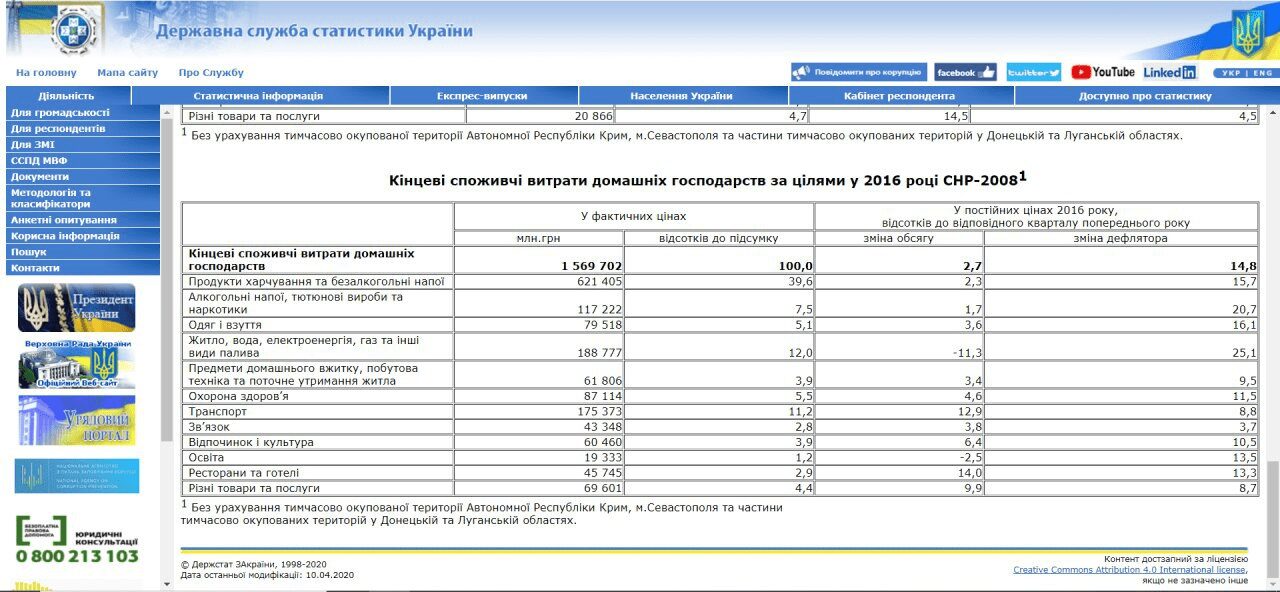
Task: Expand the Населення України menu
Action: (x=681, y=96)
